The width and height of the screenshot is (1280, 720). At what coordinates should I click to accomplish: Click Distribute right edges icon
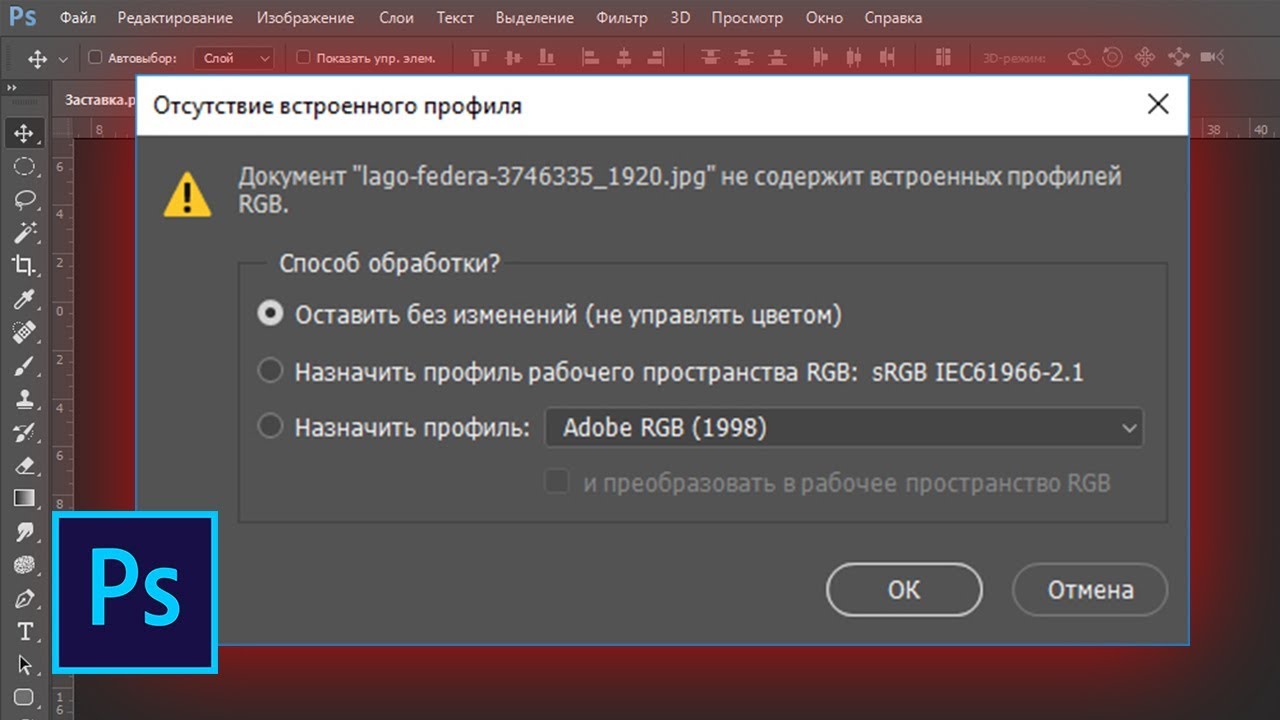coord(887,57)
